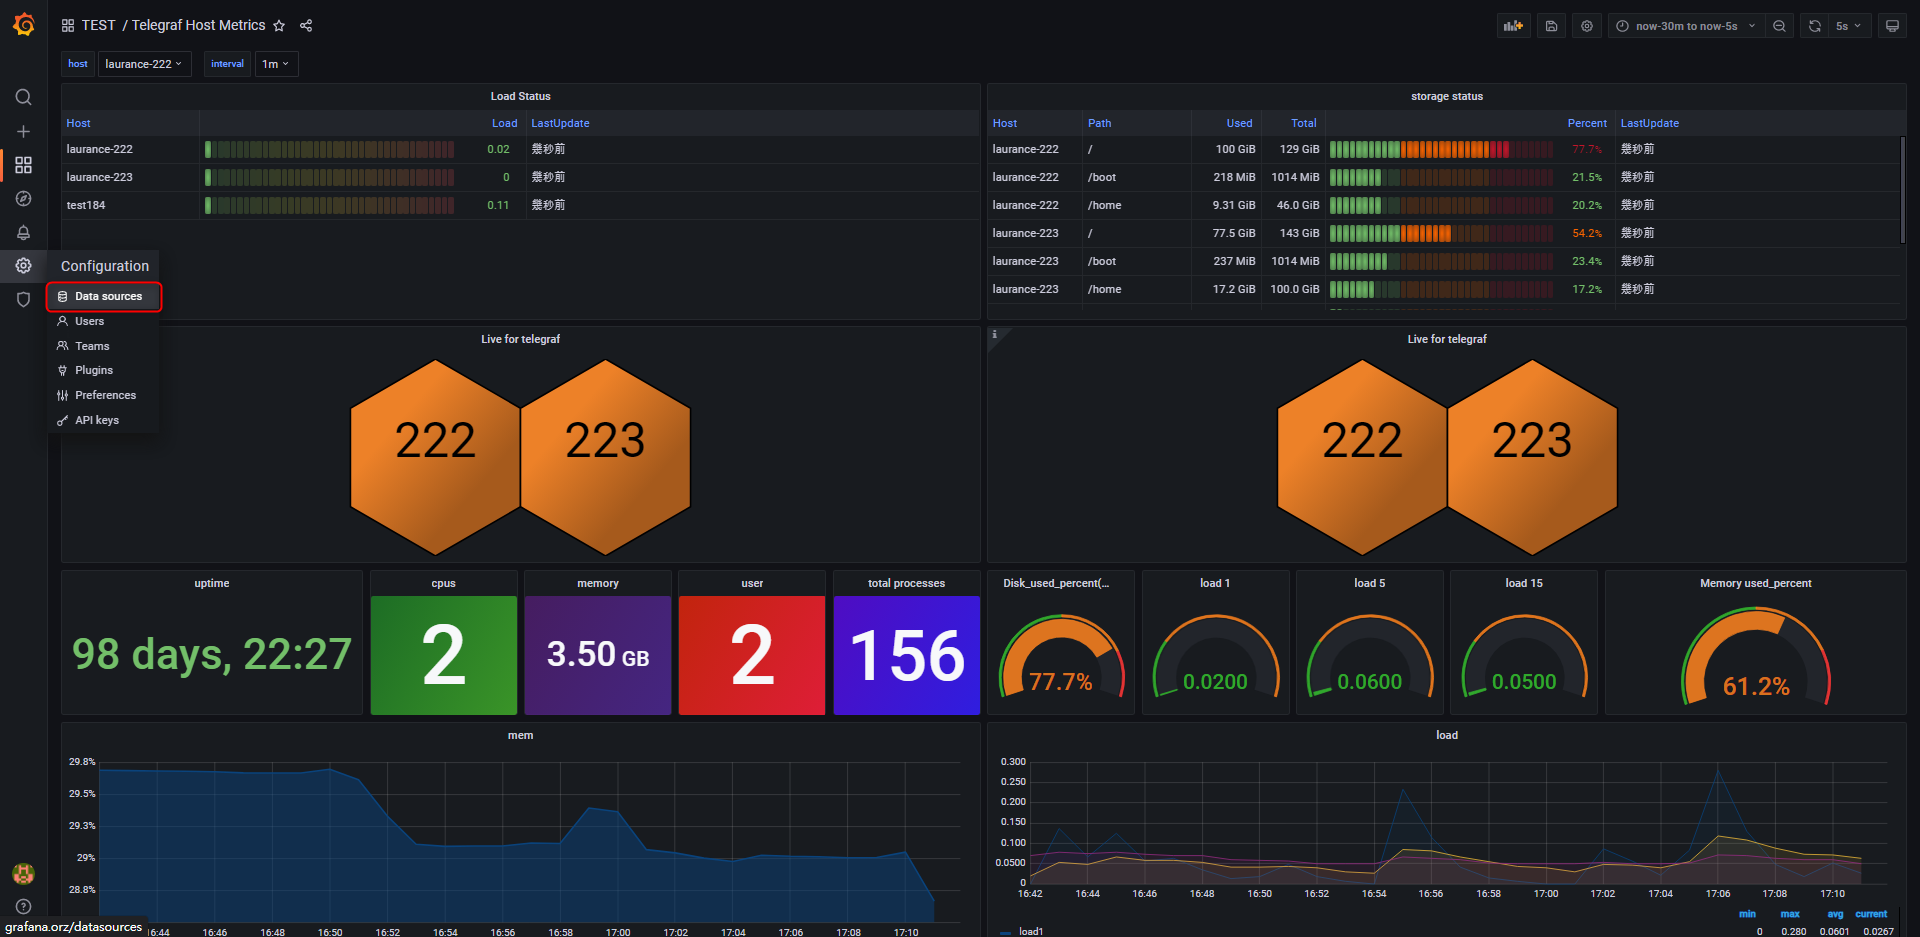Select Users in Configuration menu
This screenshot has height=937, width=1920.
click(103, 321)
